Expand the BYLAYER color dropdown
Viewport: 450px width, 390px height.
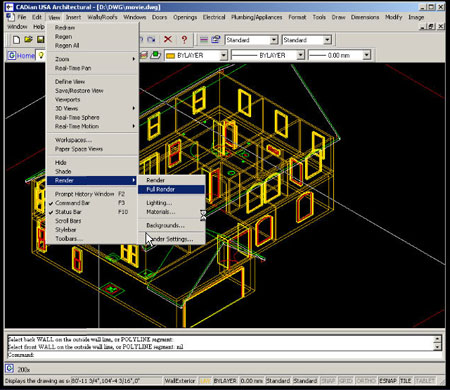click(224, 55)
